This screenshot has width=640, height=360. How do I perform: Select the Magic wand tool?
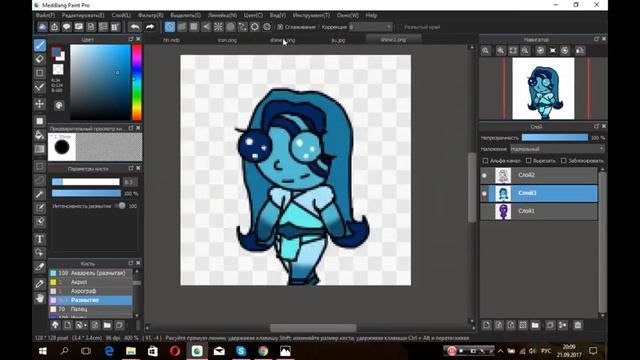40,194
